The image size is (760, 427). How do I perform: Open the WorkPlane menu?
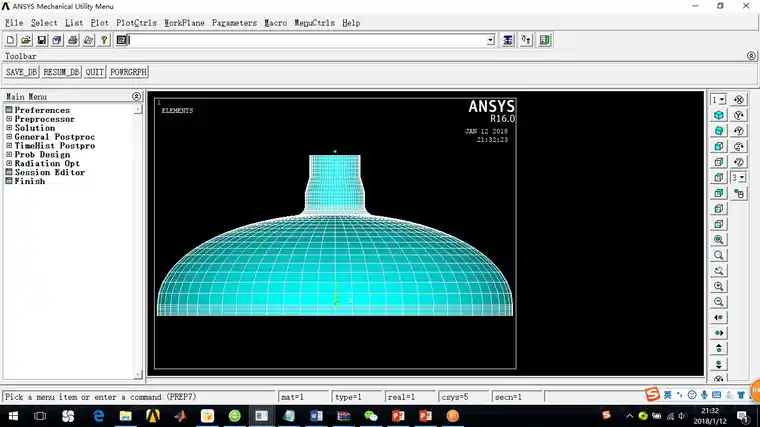(x=184, y=23)
